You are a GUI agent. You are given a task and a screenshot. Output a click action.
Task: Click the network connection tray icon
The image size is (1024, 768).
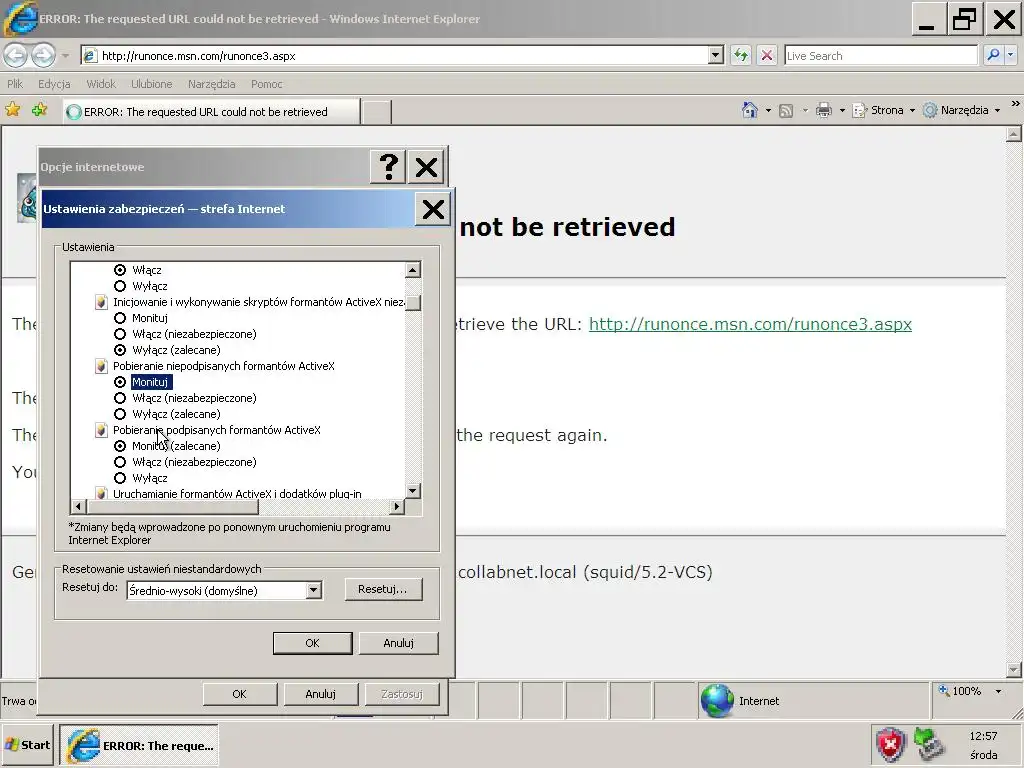(x=927, y=745)
